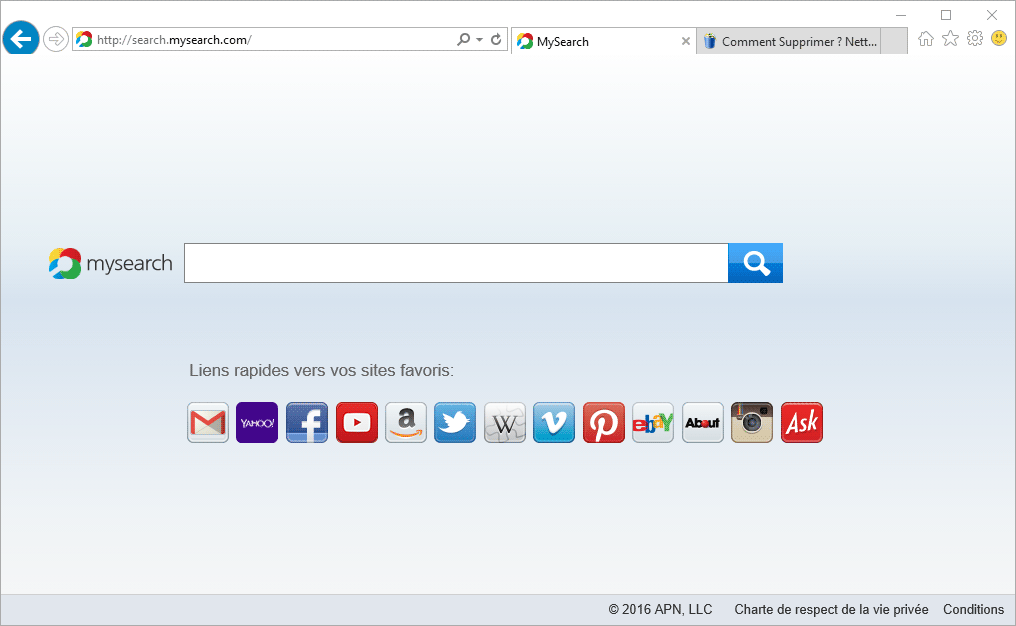Open the Twitter quick link
The height and width of the screenshot is (626, 1016).
[x=455, y=423]
